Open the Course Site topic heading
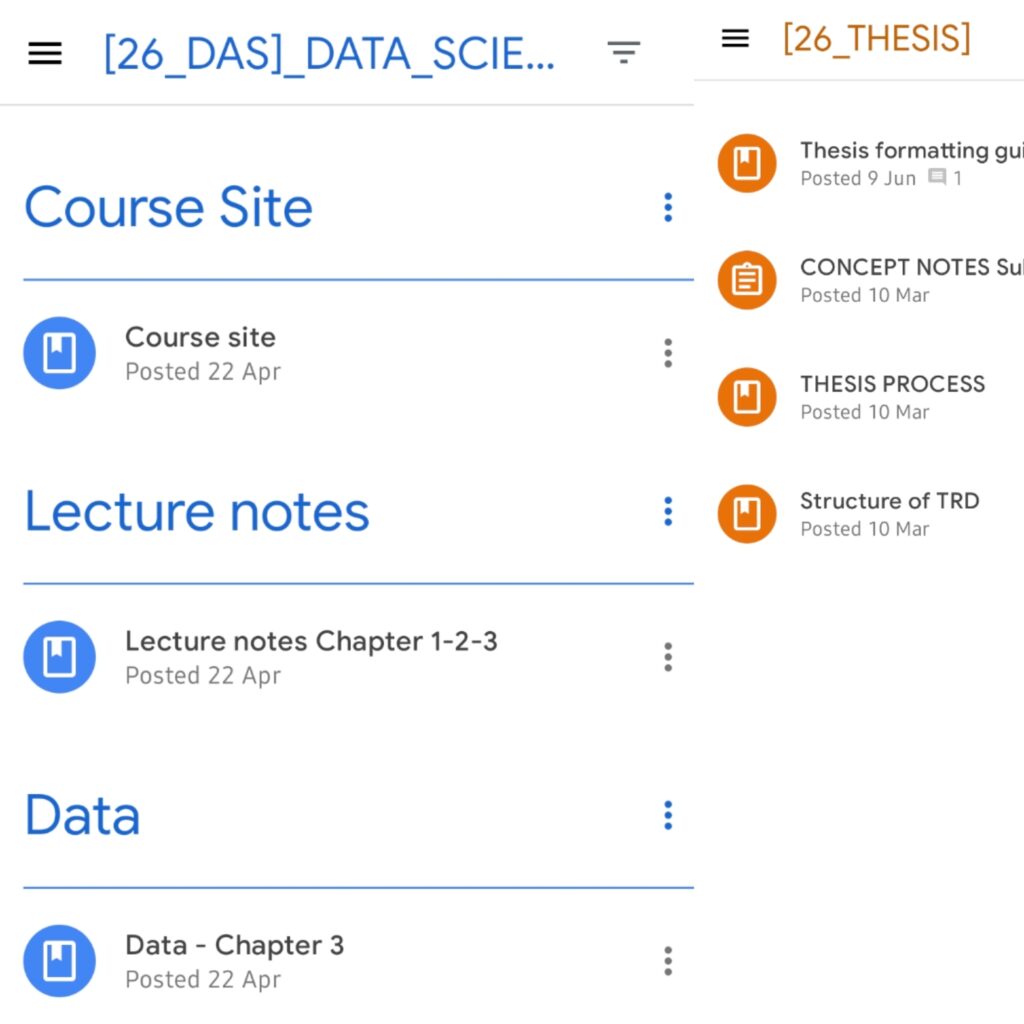The width and height of the screenshot is (1024, 1024). tap(168, 208)
